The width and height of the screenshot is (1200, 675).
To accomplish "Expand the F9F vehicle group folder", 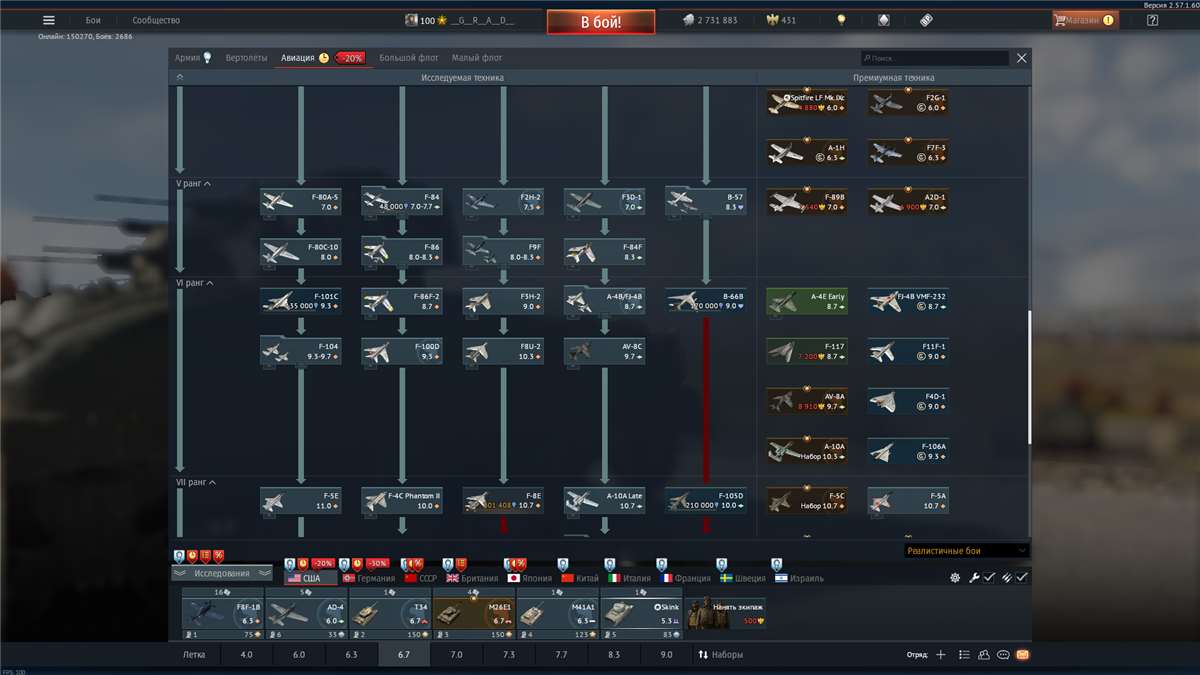I will (503, 250).
